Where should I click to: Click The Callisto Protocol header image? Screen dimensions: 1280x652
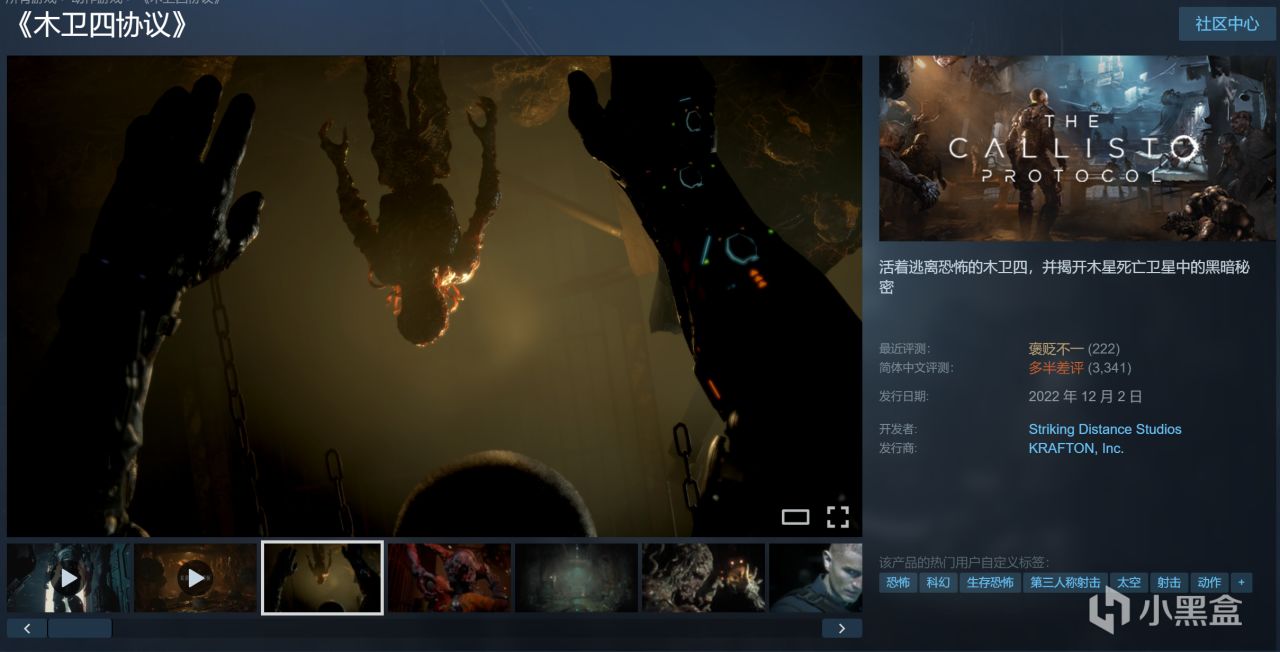pyautogui.click(x=1078, y=148)
